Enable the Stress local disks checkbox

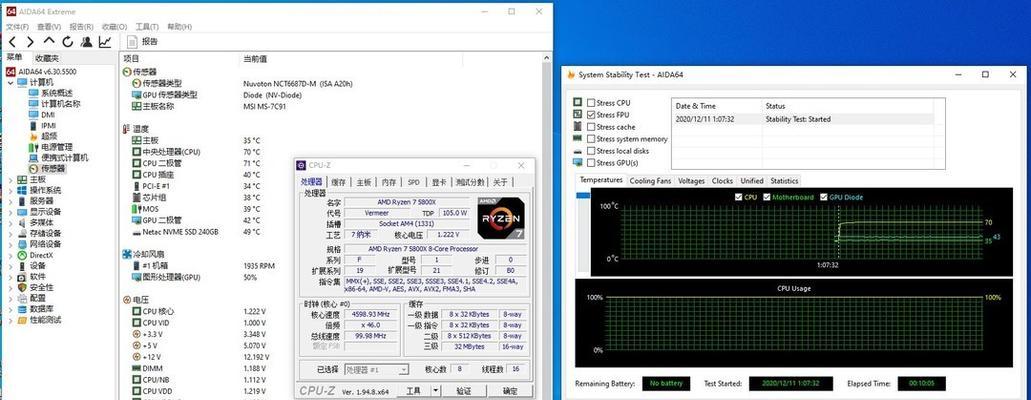(591, 151)
